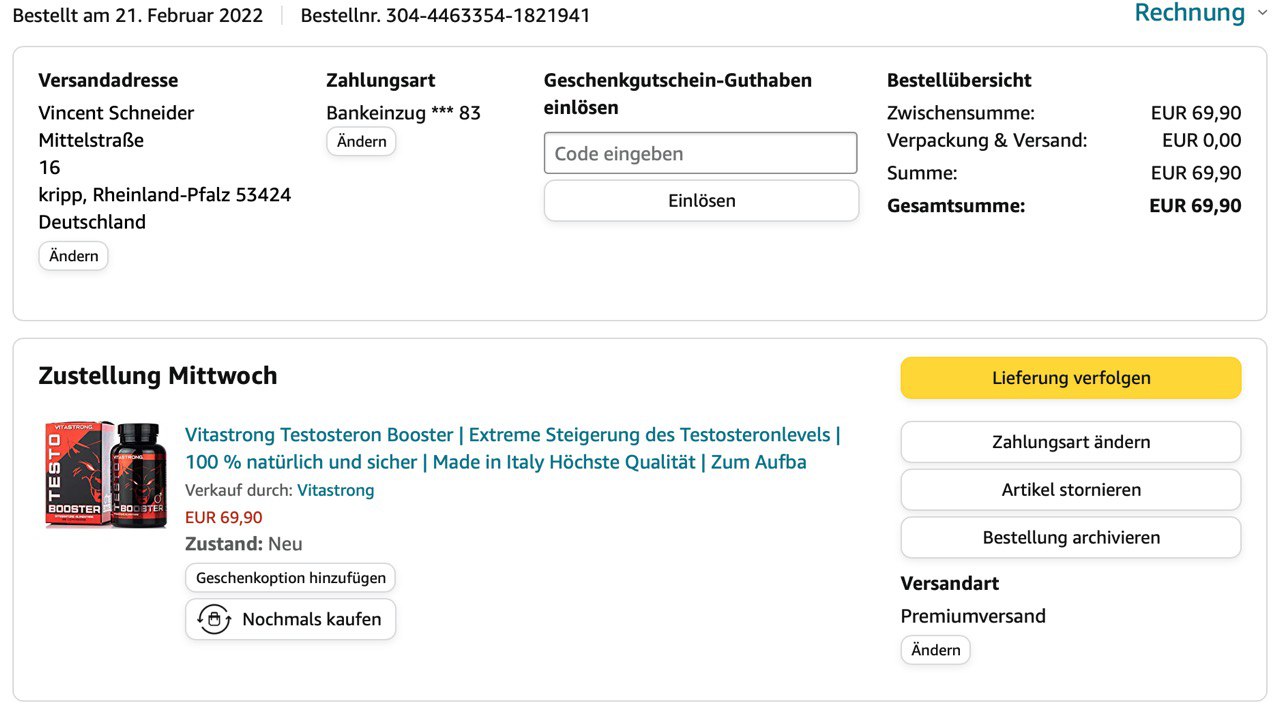This screenshot has height=708, width=1280.
Task: Click the Bestellnr. order number text
Action: pyautogui.click(x=445, y=16)
